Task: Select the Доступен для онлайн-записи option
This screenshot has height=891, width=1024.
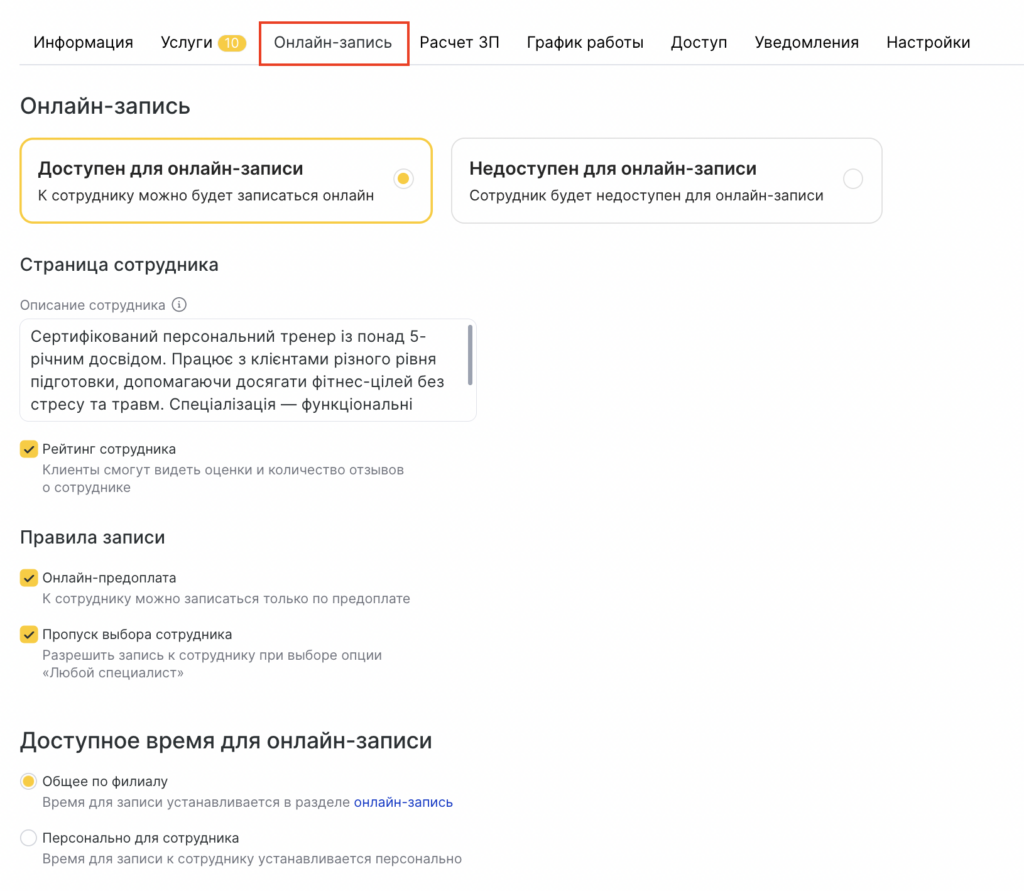Action: pyautogui.click(x=403, y=180)
